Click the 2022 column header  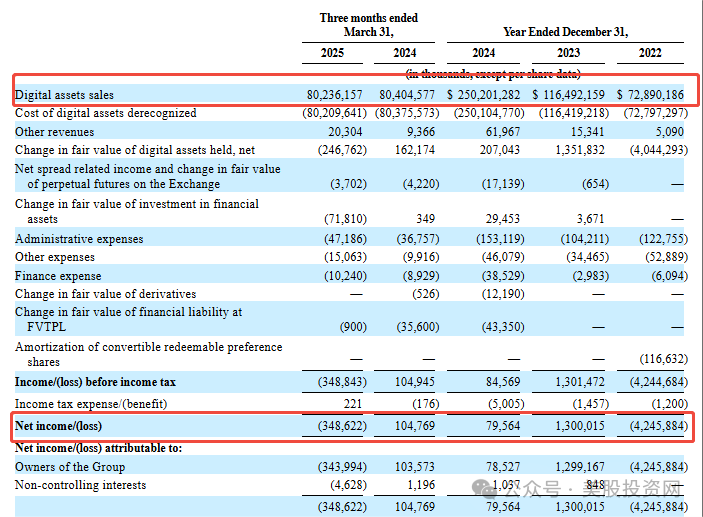point(650,53)
